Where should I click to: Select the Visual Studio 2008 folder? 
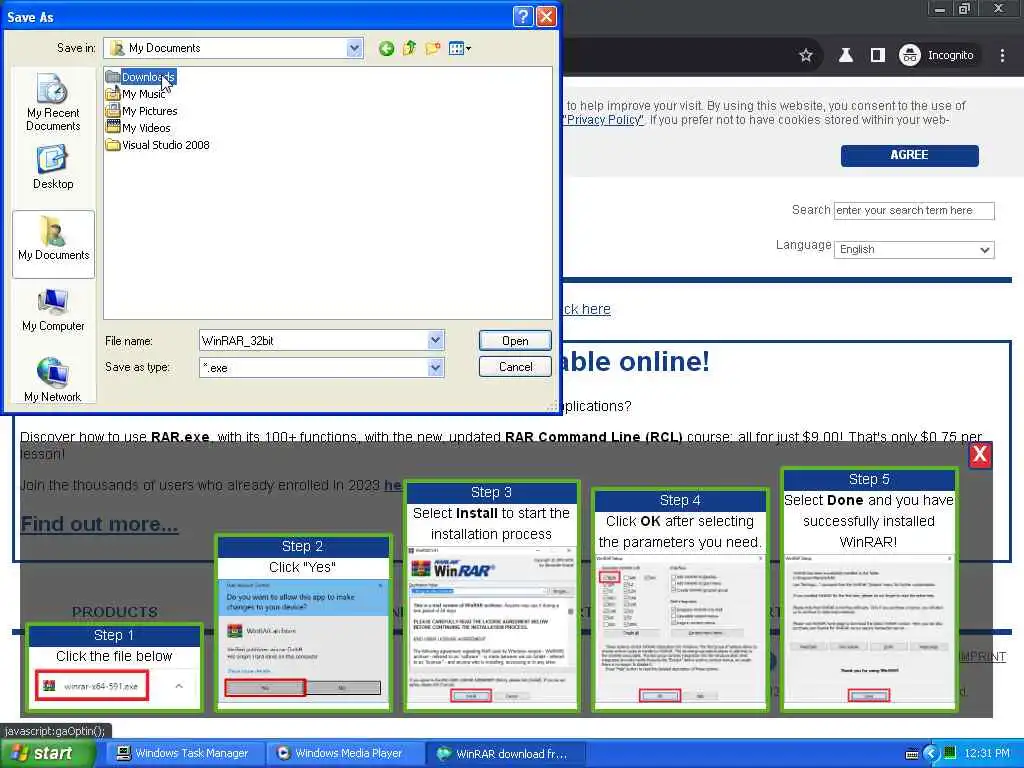(x=158, y=145)
